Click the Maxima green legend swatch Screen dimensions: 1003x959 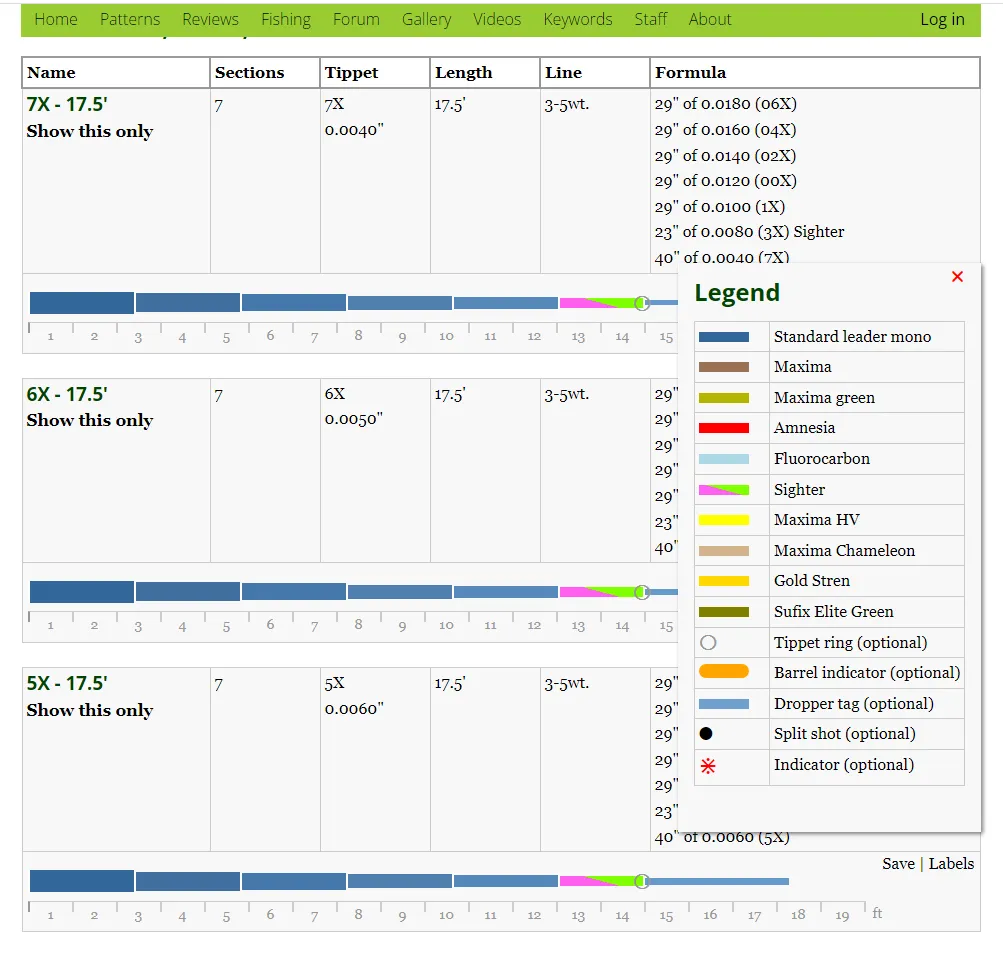(723, 397)
